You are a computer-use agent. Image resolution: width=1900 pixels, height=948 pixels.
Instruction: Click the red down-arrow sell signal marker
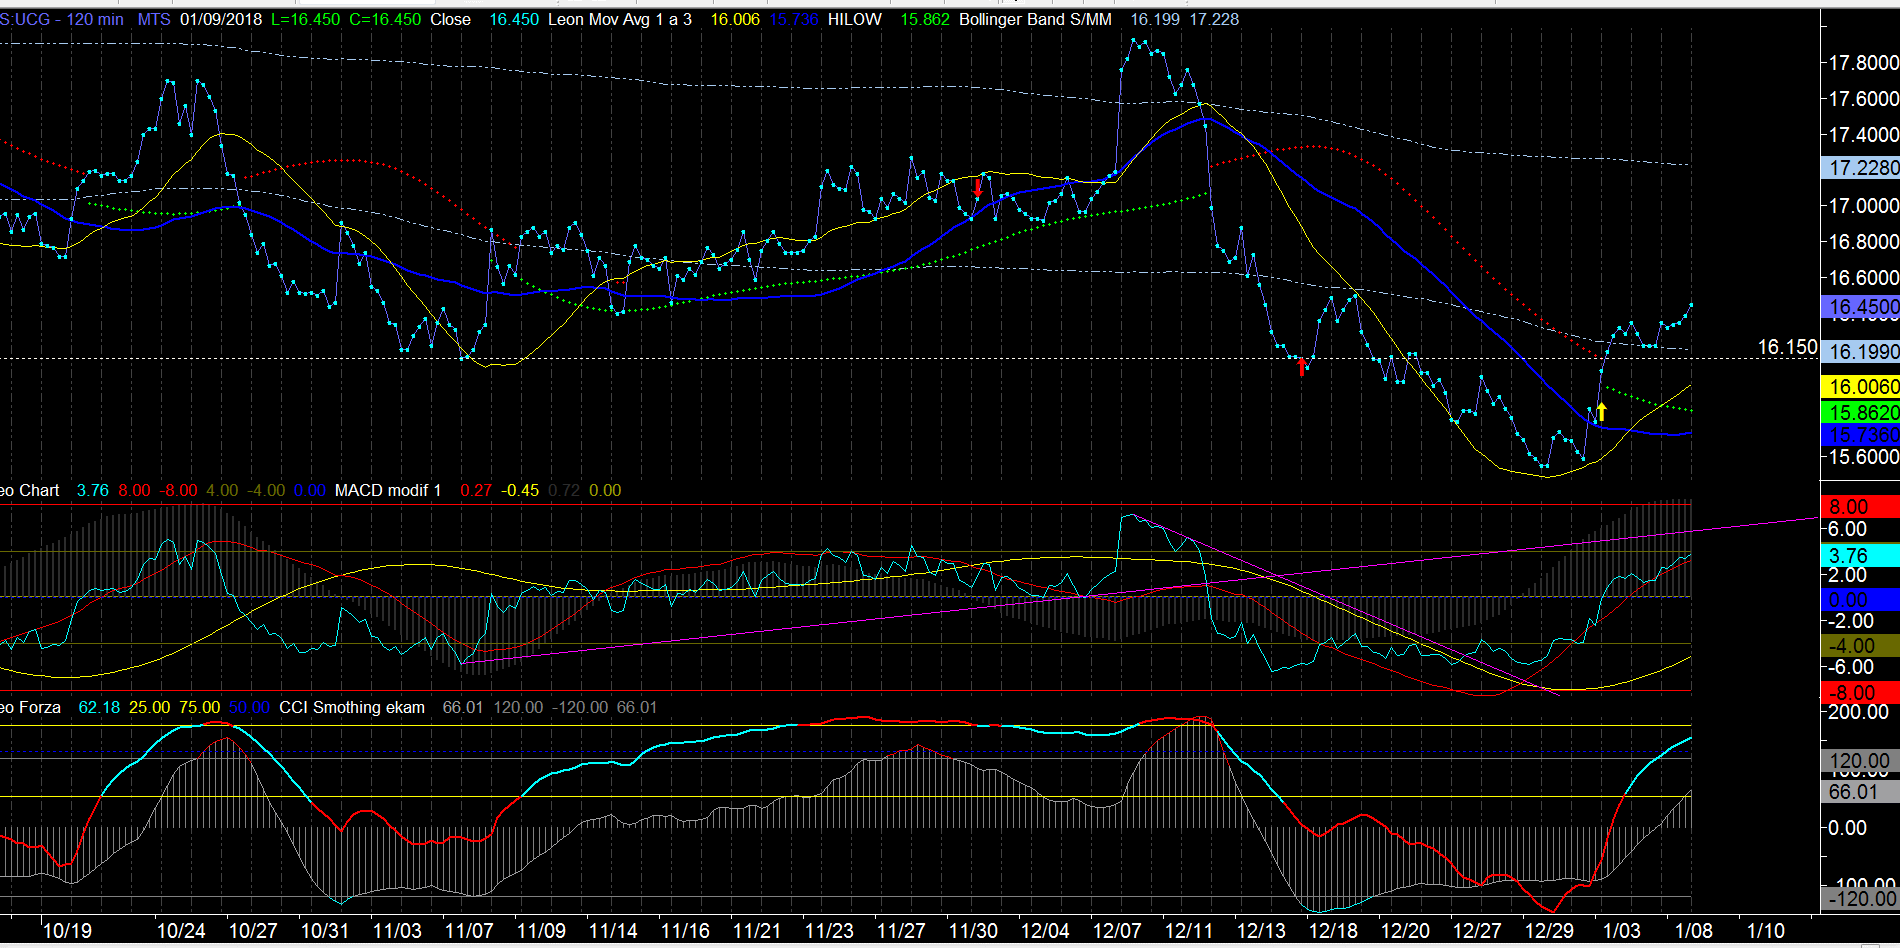pos(977,188)
